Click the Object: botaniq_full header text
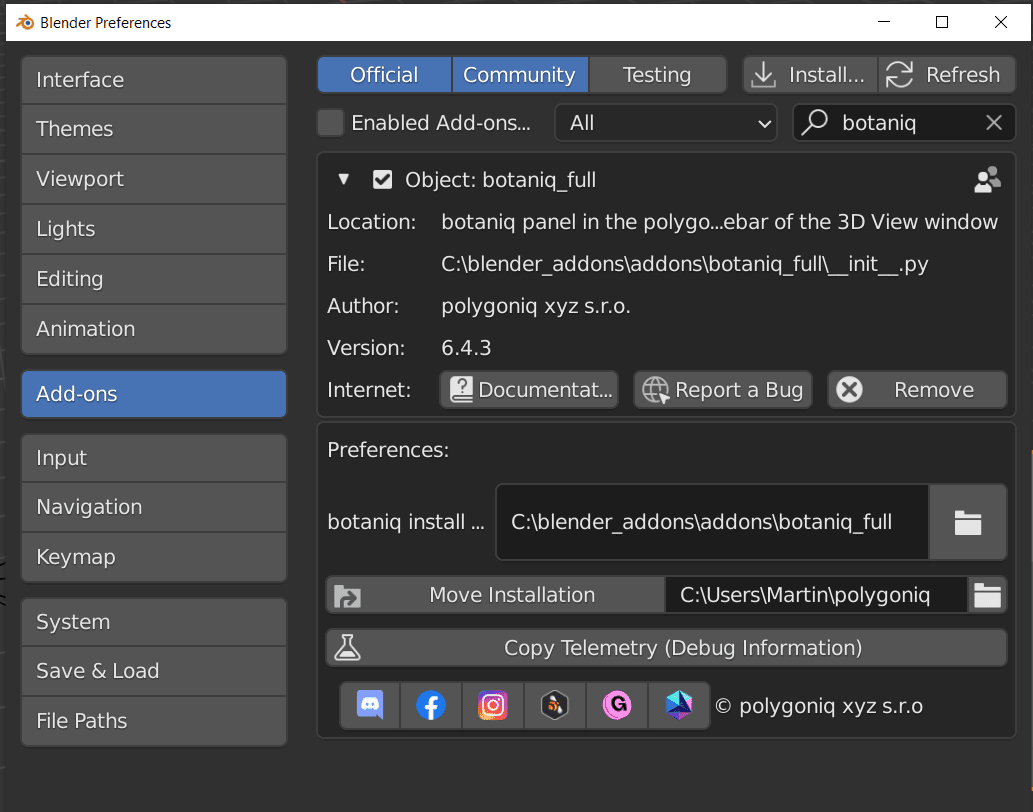Image resolution: width=1033 pixels, height=812 pixels. click(501, 180)
